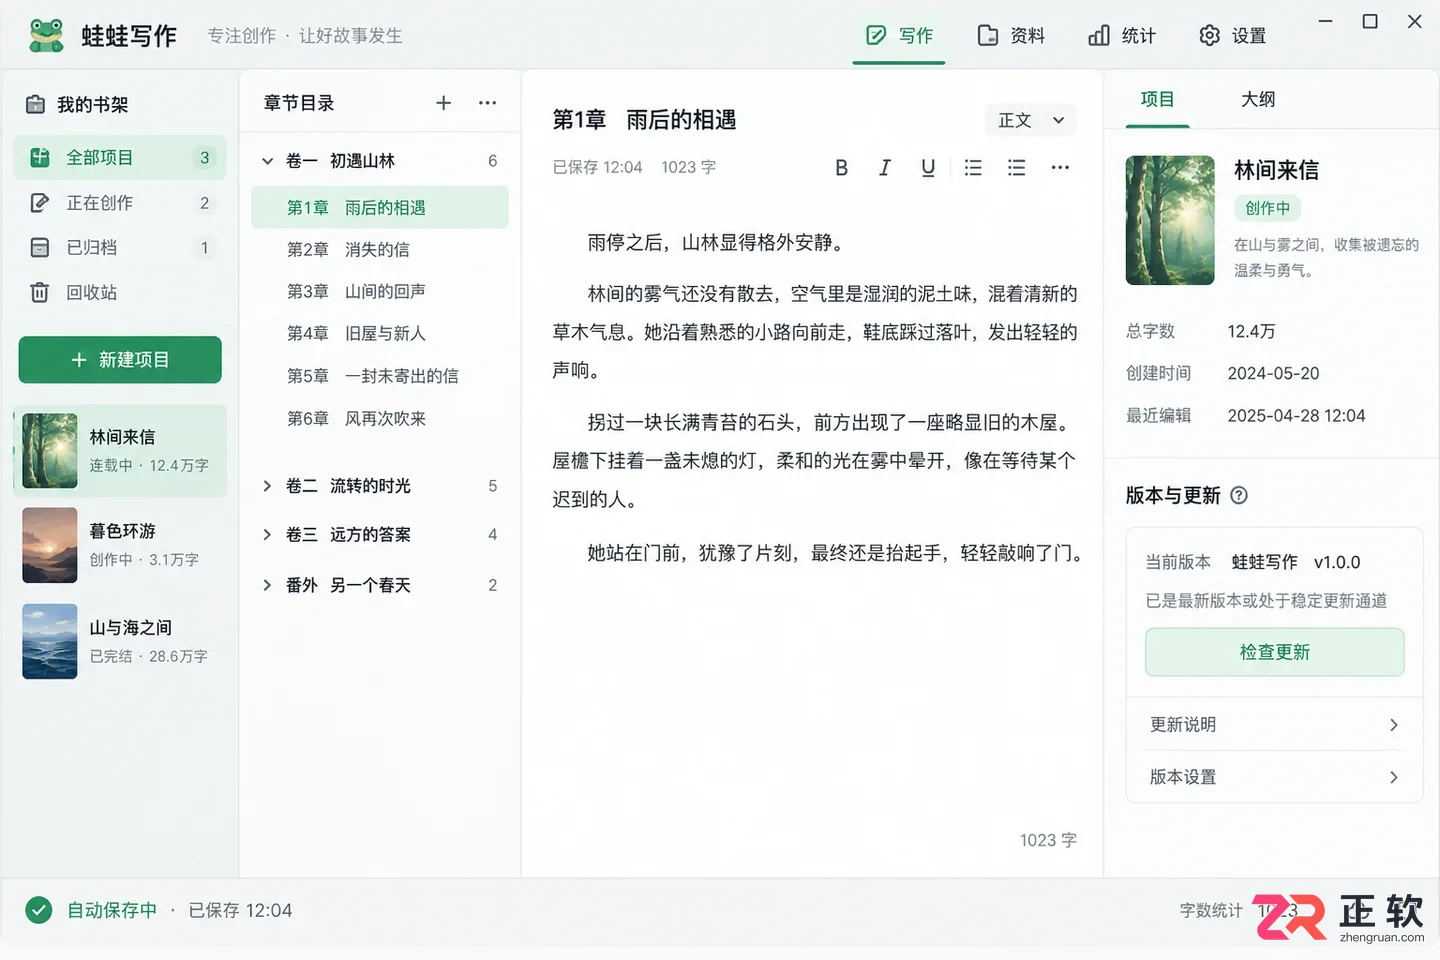
Task: Expand volume 卷二 流转的时光
Action: (x=267, y=486)
